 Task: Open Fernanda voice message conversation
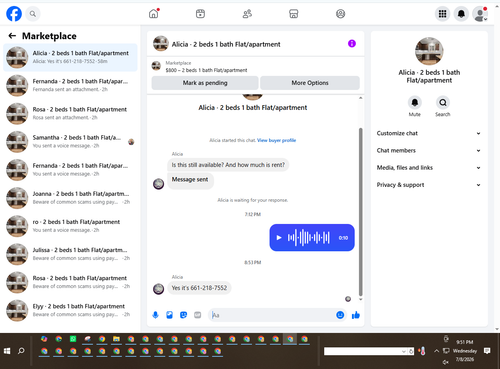tap(70, 170)
